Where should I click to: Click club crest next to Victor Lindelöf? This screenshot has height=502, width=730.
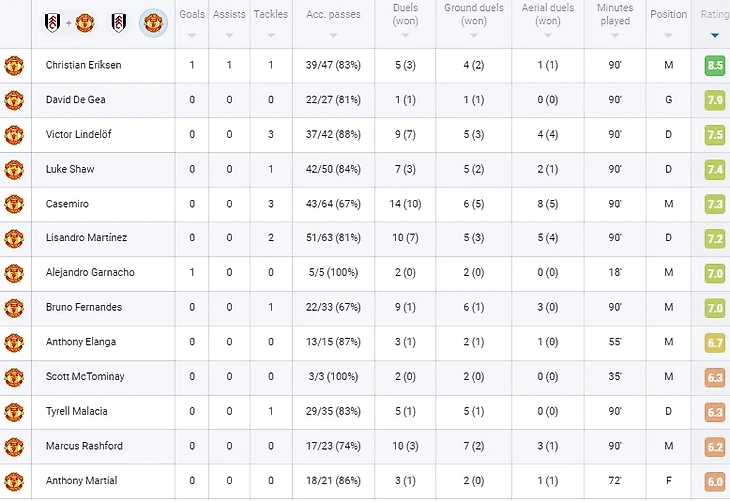coord(14,135)
